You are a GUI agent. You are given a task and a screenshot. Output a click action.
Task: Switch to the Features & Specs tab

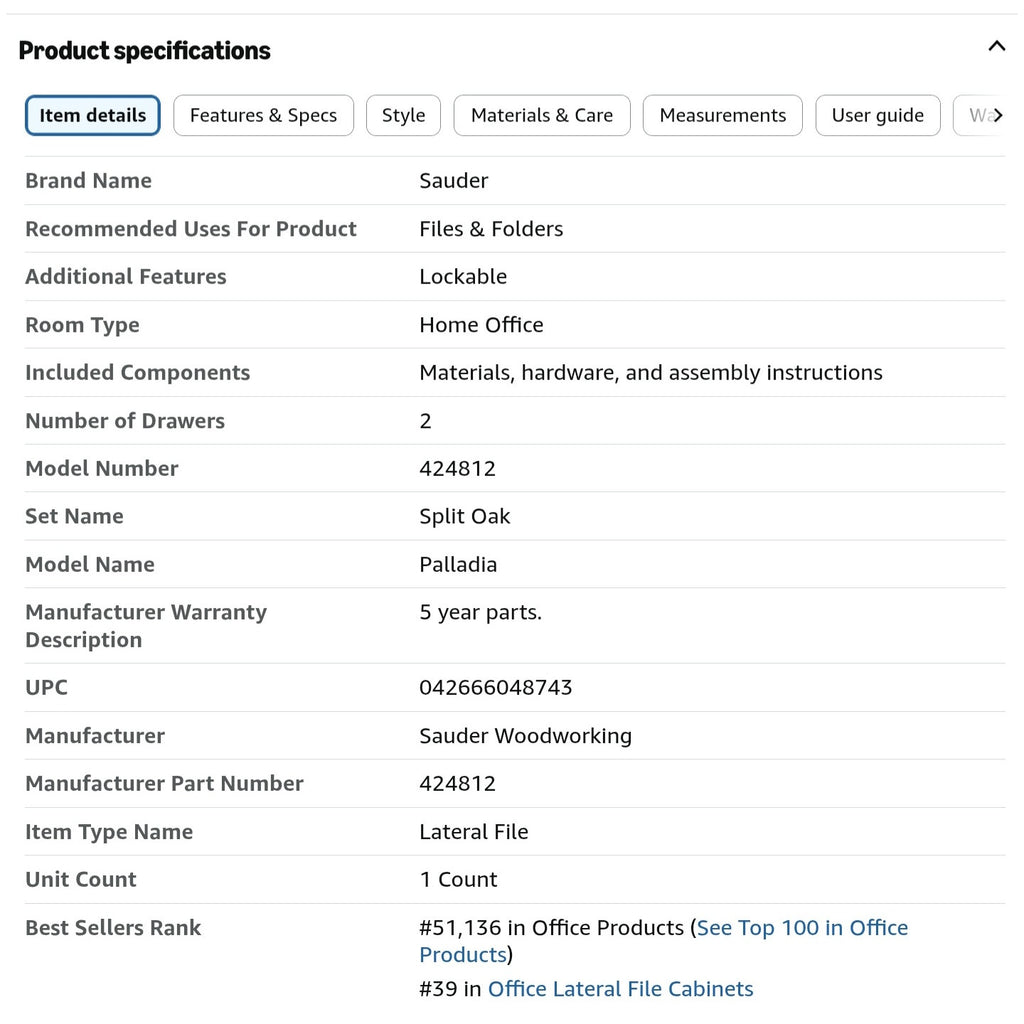[x=263, y=116]
